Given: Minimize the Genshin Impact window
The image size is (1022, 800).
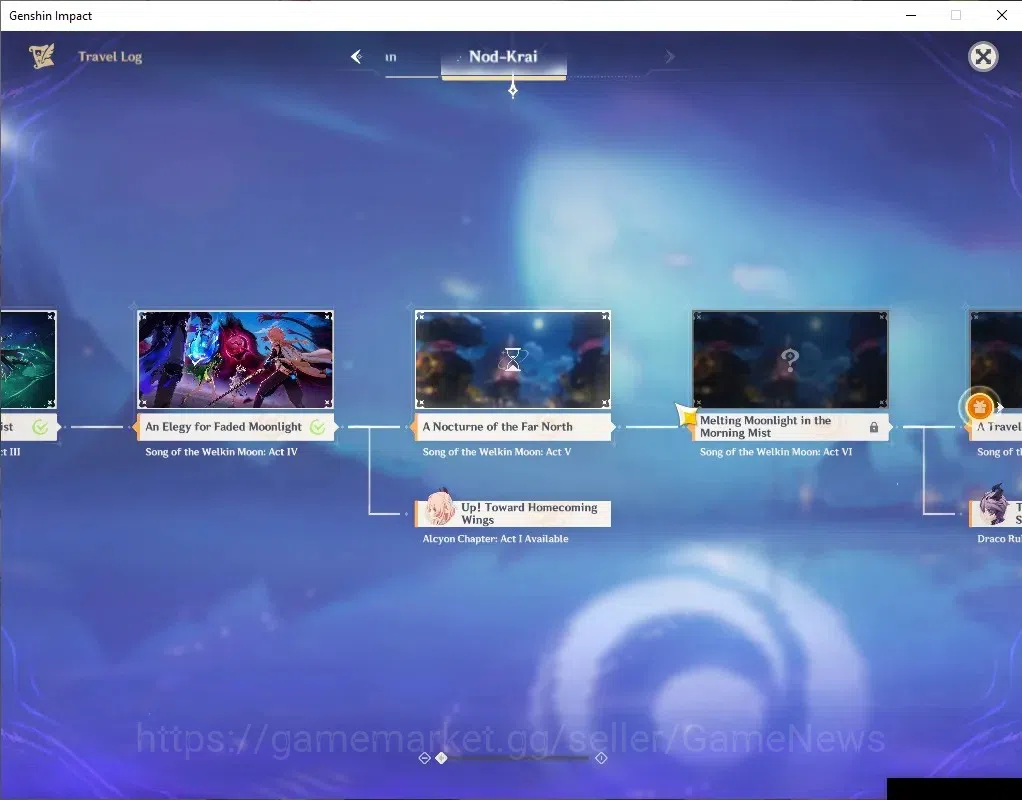Looking at the screenshot, I should (x=911, y=15).
